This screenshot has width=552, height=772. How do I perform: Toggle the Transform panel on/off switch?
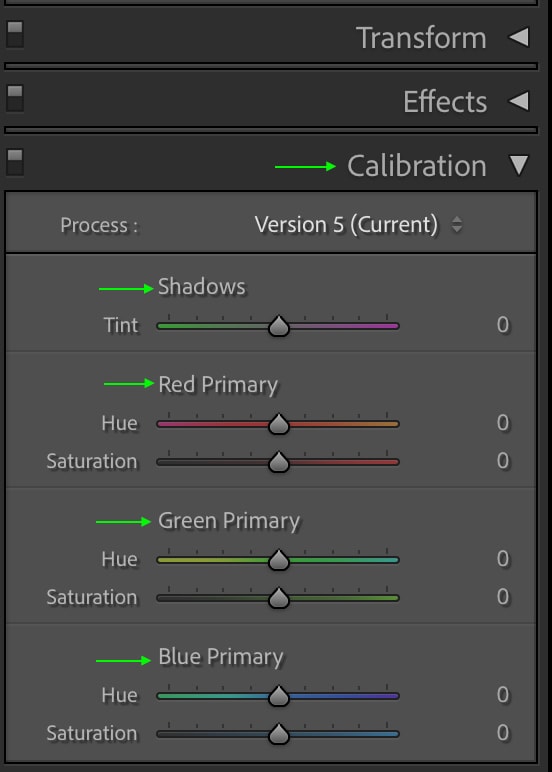point(15,35)
